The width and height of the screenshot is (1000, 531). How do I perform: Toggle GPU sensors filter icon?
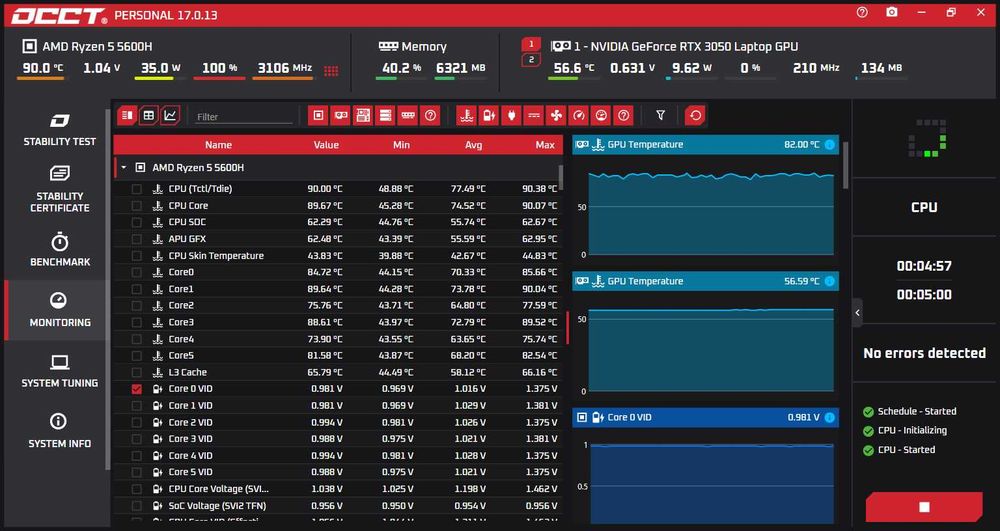341,115
